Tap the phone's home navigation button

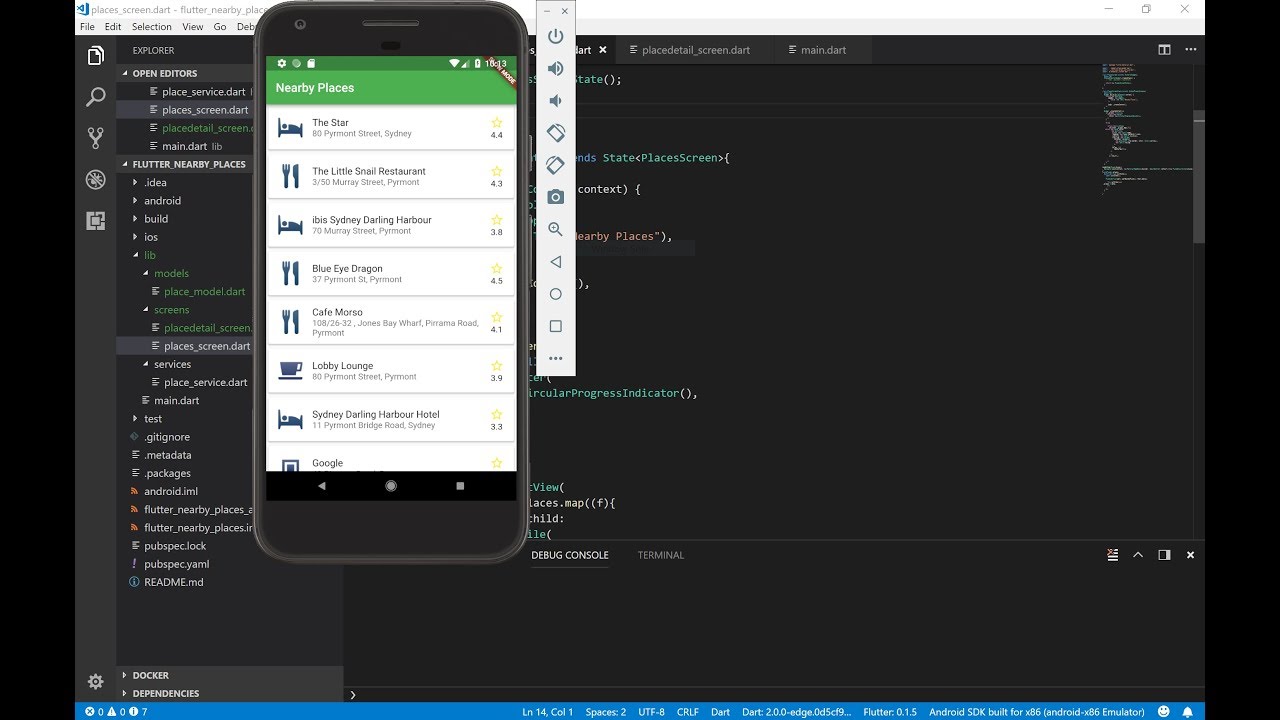pos(391,485)
